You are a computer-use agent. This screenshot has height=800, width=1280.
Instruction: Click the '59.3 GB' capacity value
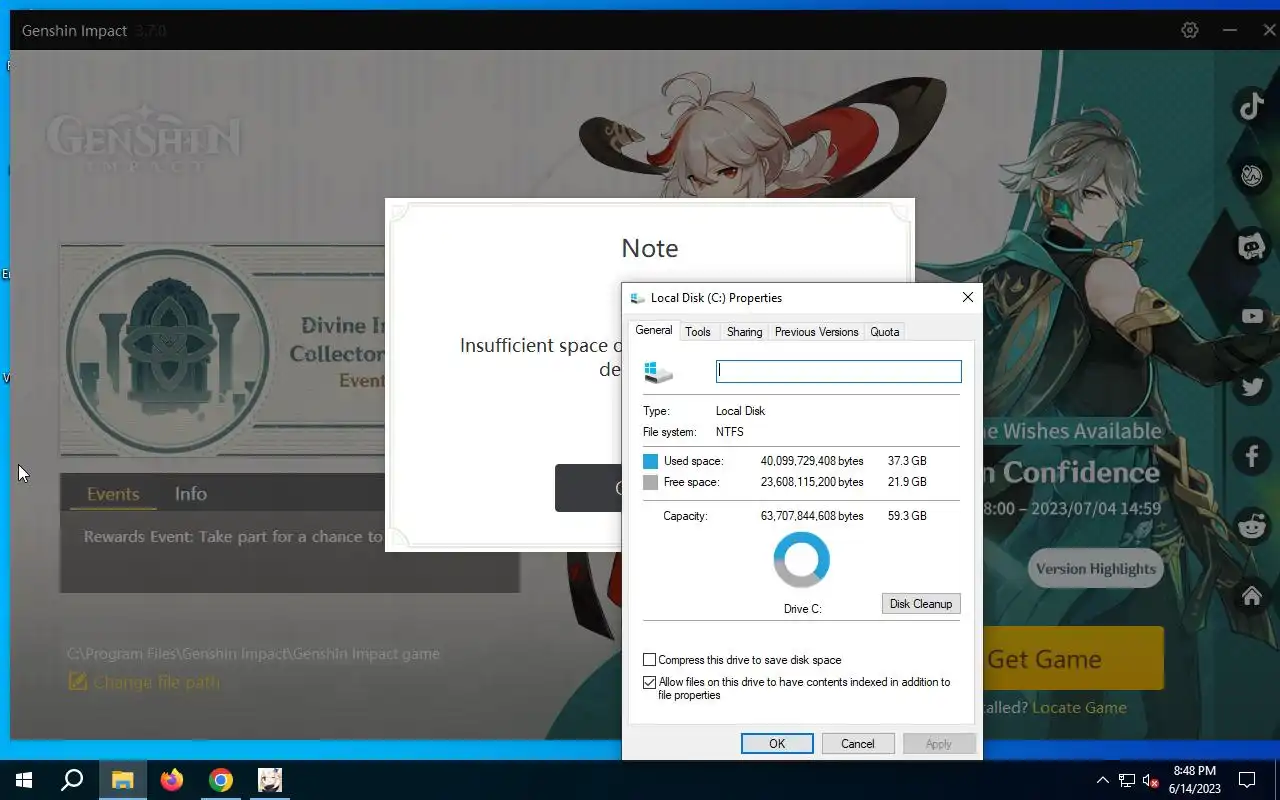coord(907,516)
